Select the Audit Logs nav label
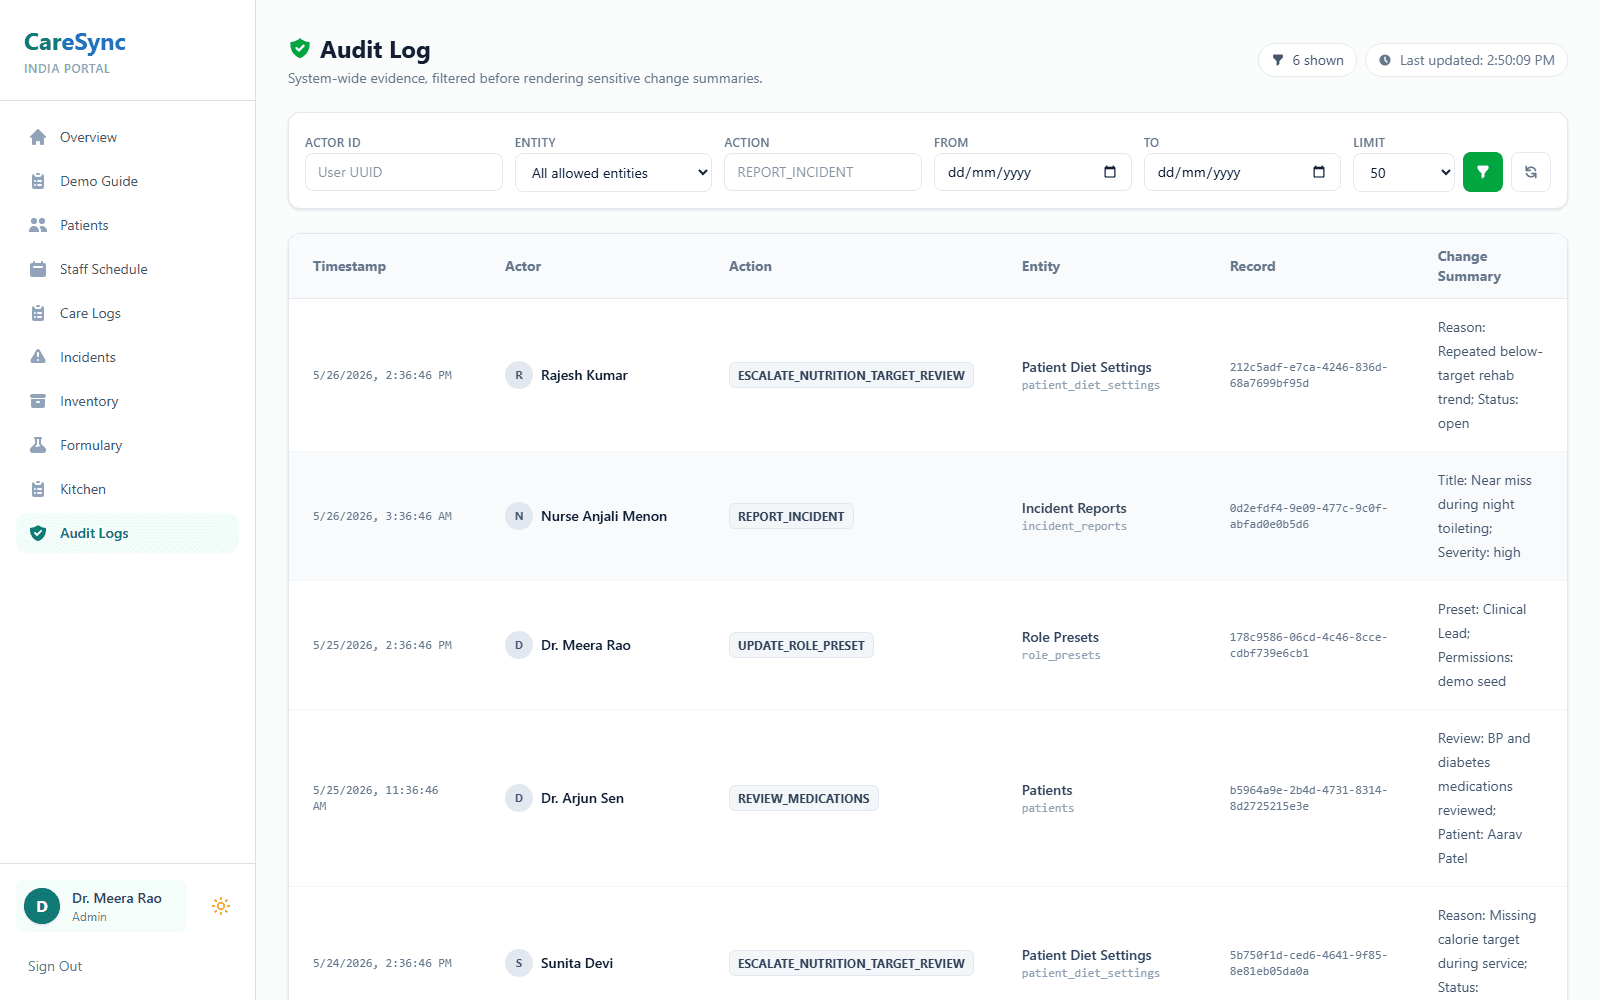Screen dimensions: 1600x1000 tap(94, 533)
